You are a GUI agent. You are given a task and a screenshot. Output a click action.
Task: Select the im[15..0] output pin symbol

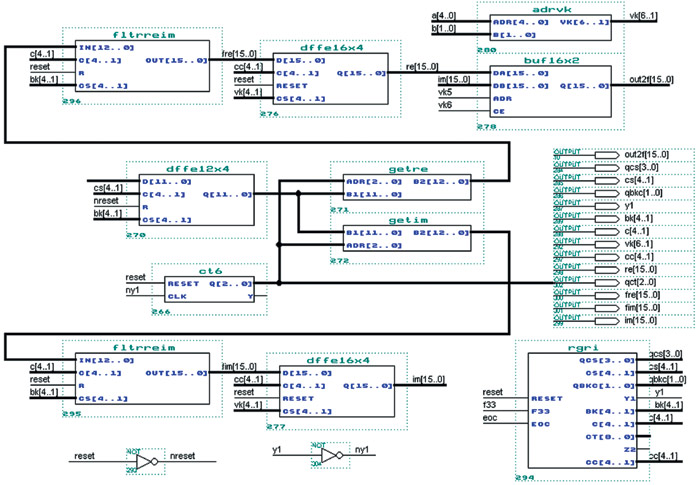pyautogui.click(x=607, y=321)
